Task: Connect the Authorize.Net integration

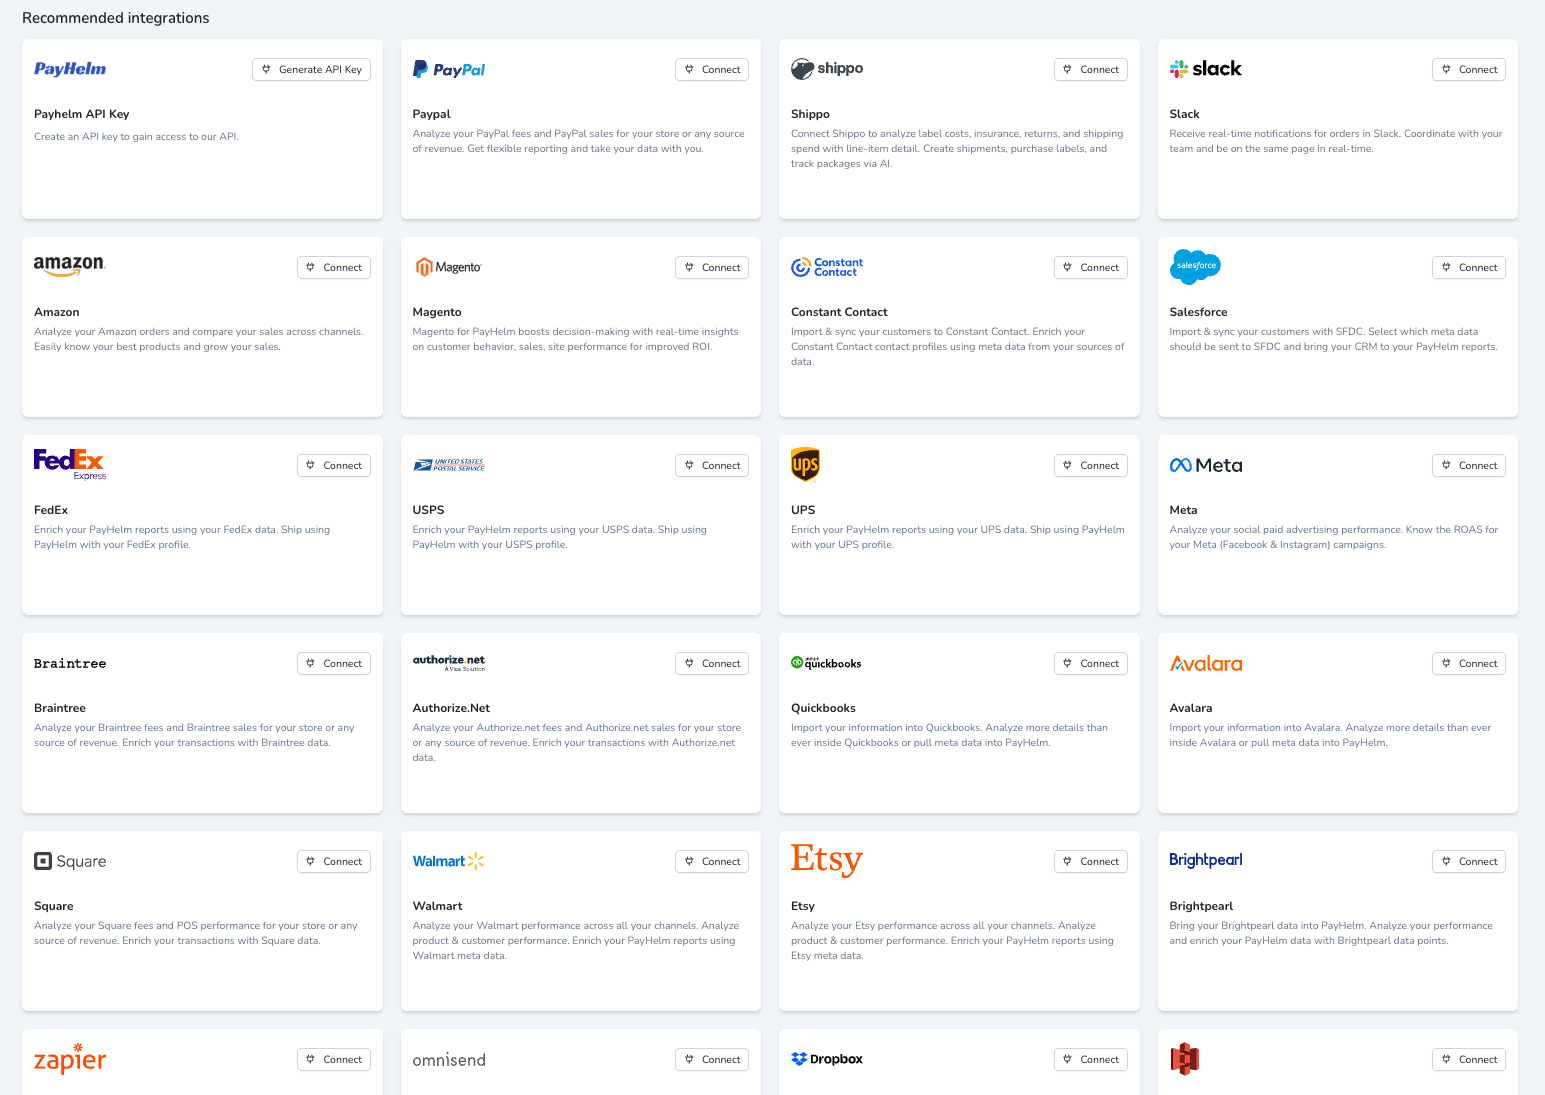Action: coord(712,663)
